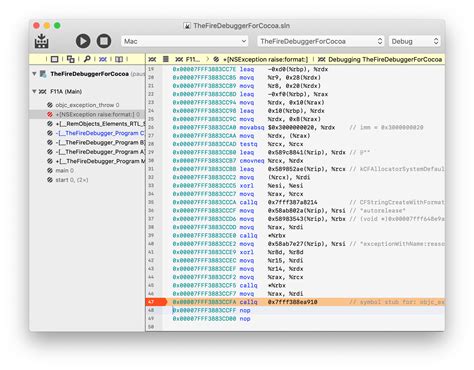
Task: Click the debug icon at jump bar start
Action: click(x=152, y=59)
